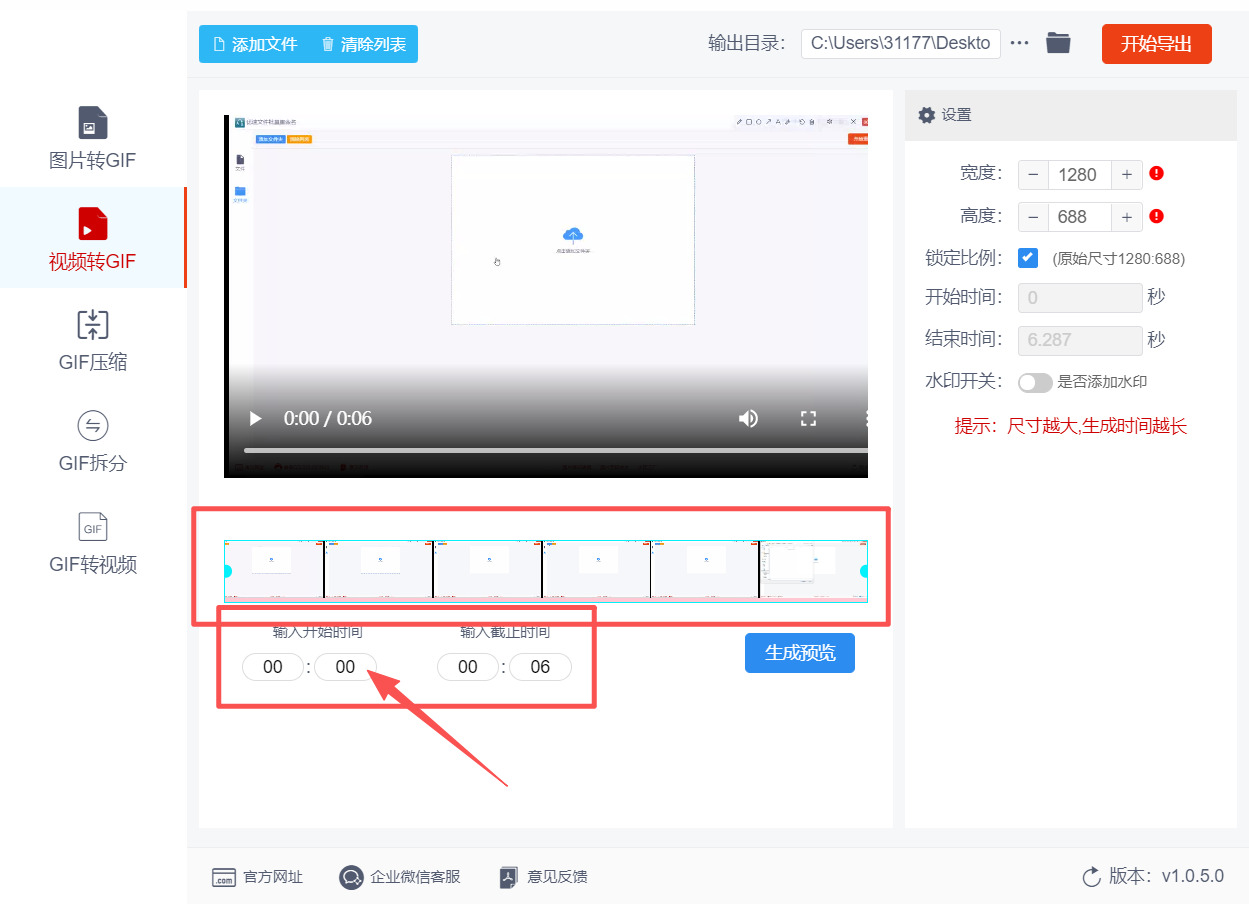Click the 高度 value field 688
This screenshot has height=904, width=1249.
pyautogui.click(x=1080, y=217)
